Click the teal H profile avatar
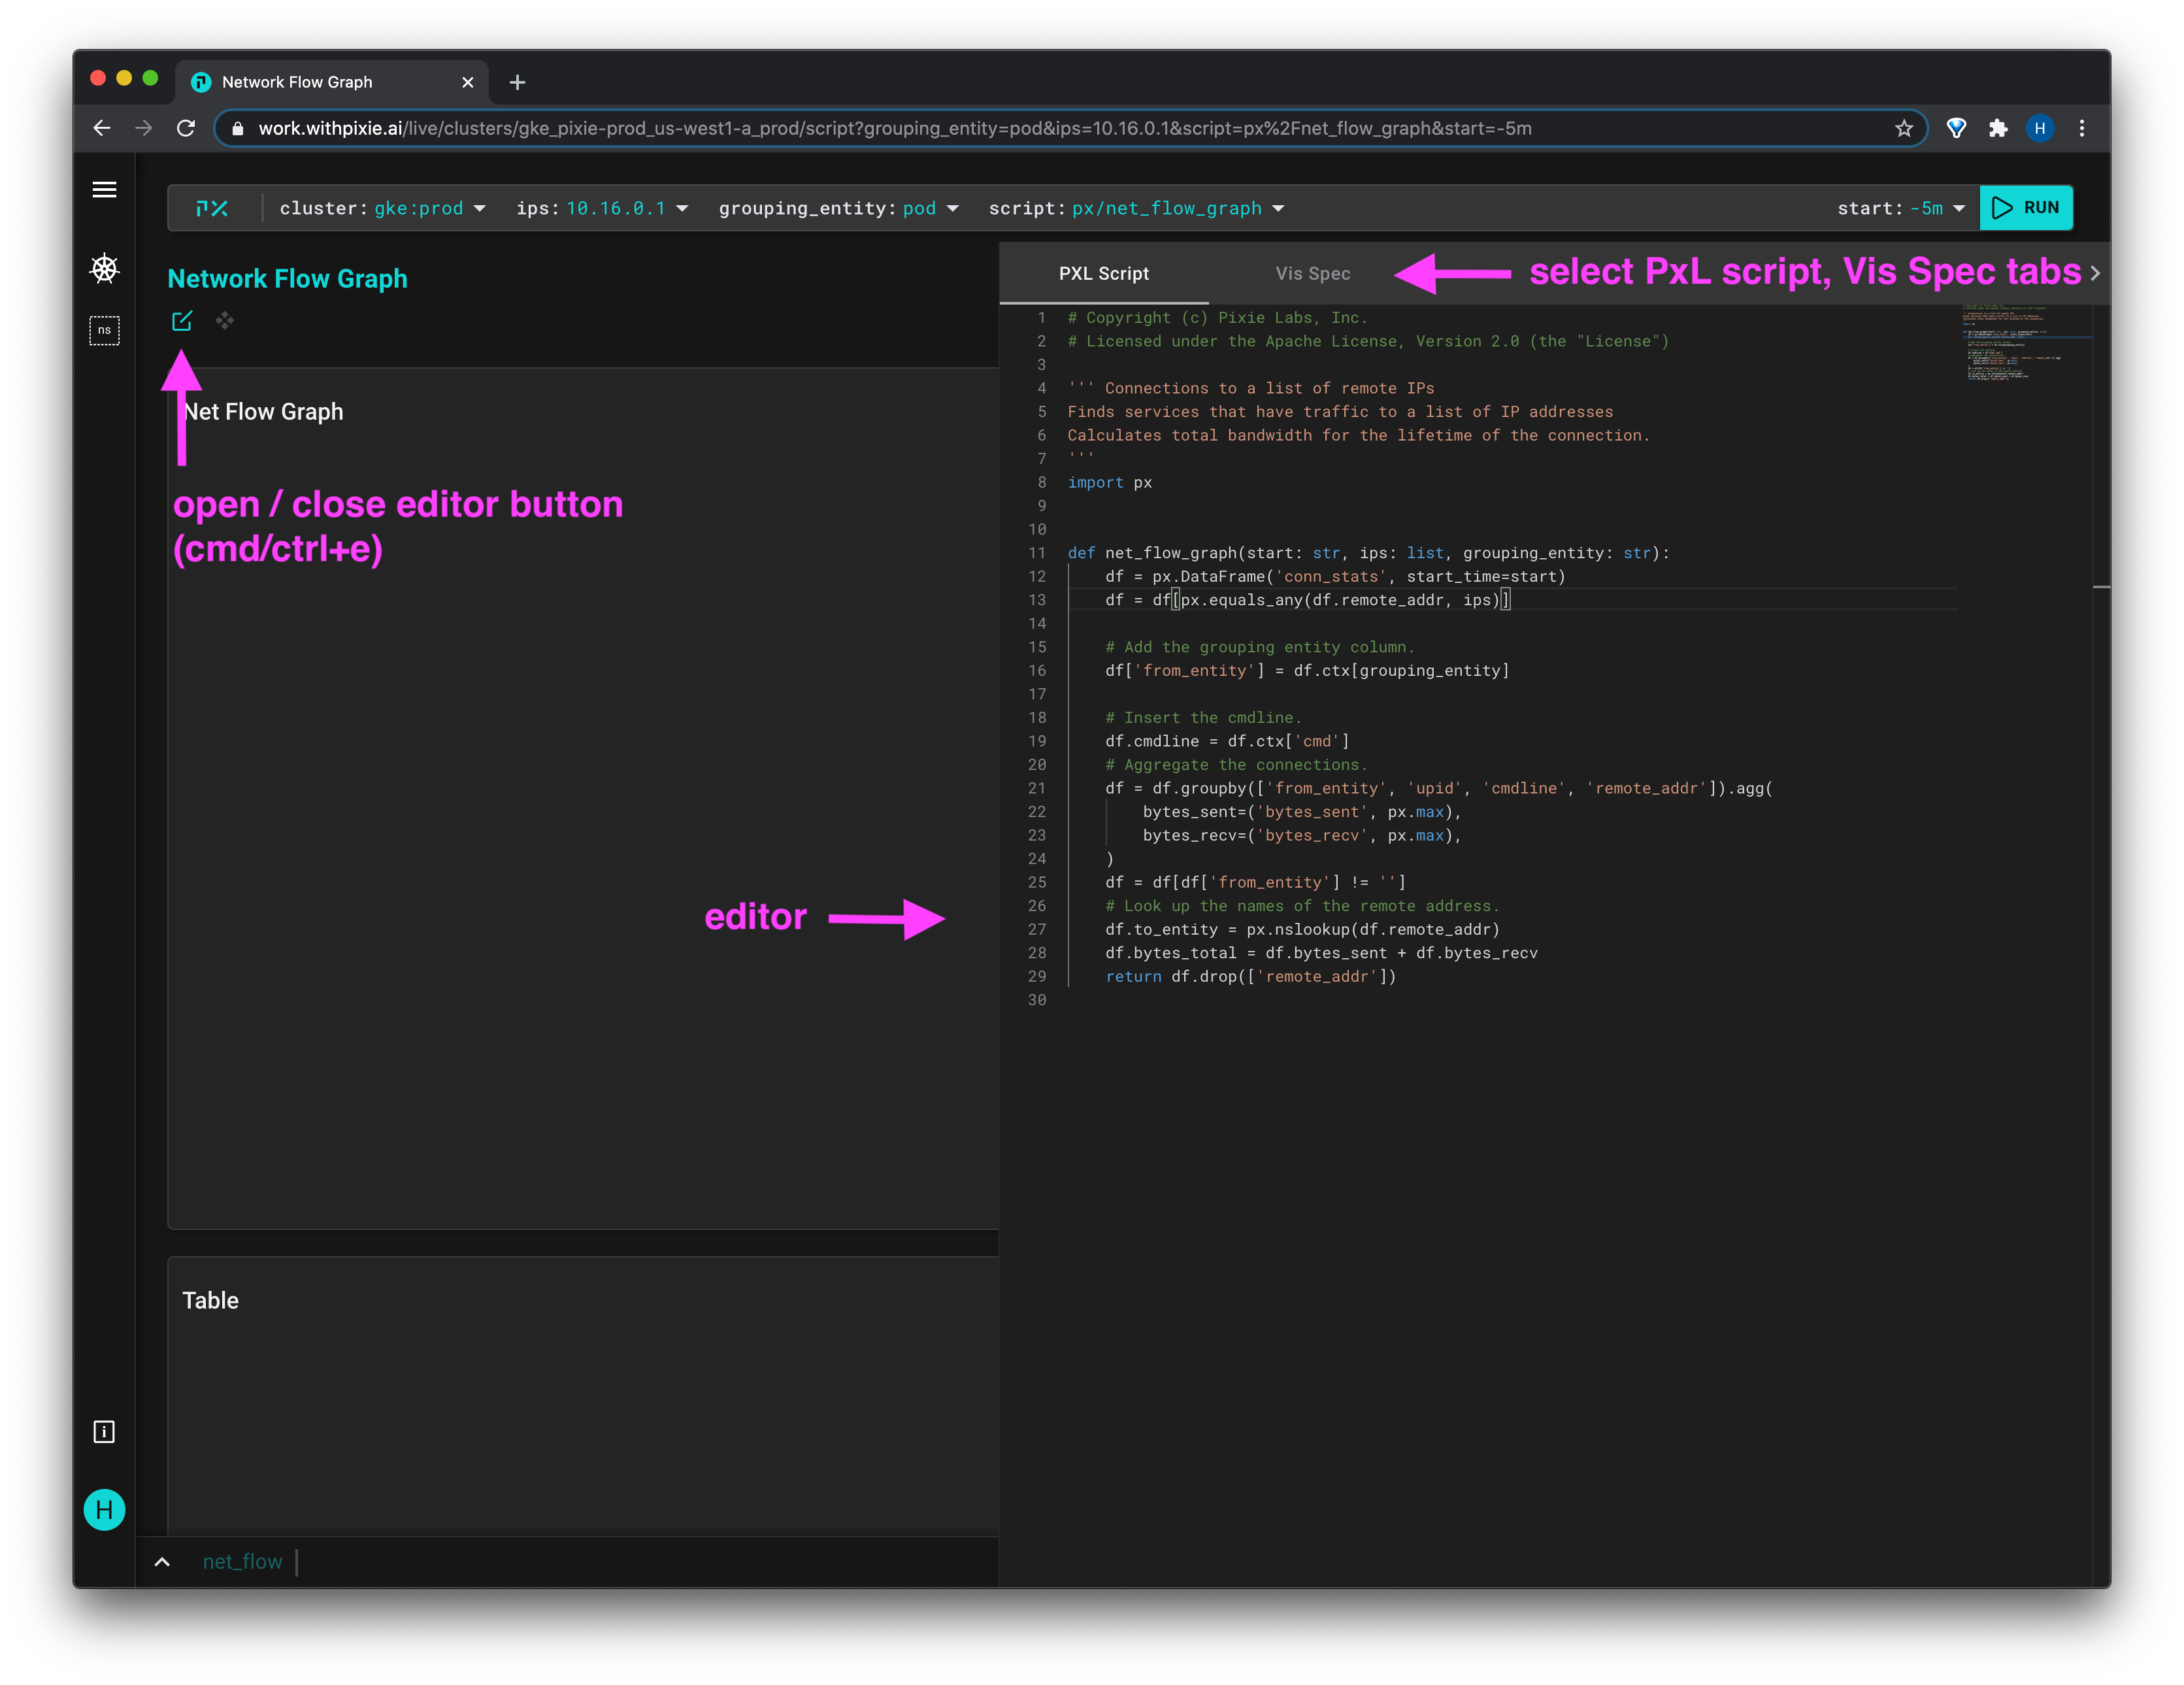The width and height of the screenshot is (2184, 1685). tap(104, 1510)
